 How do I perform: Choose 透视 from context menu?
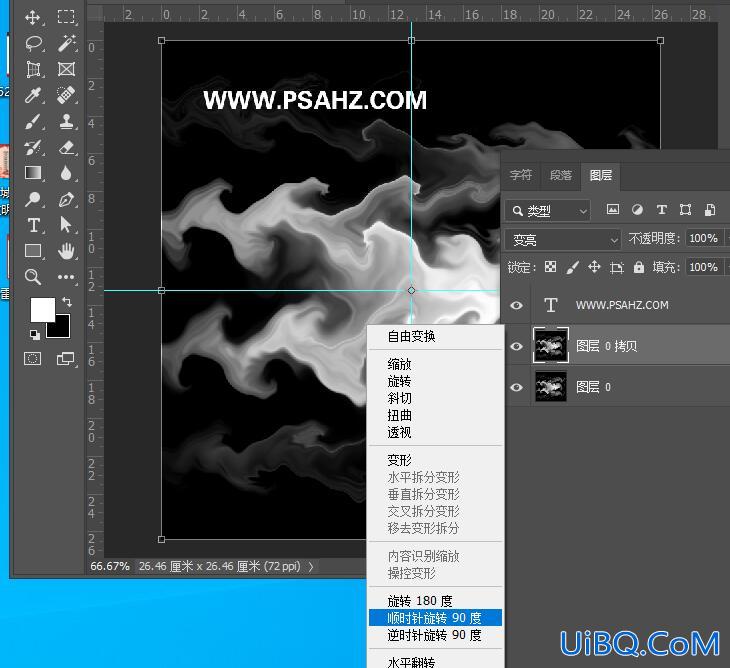coord(435,432)
